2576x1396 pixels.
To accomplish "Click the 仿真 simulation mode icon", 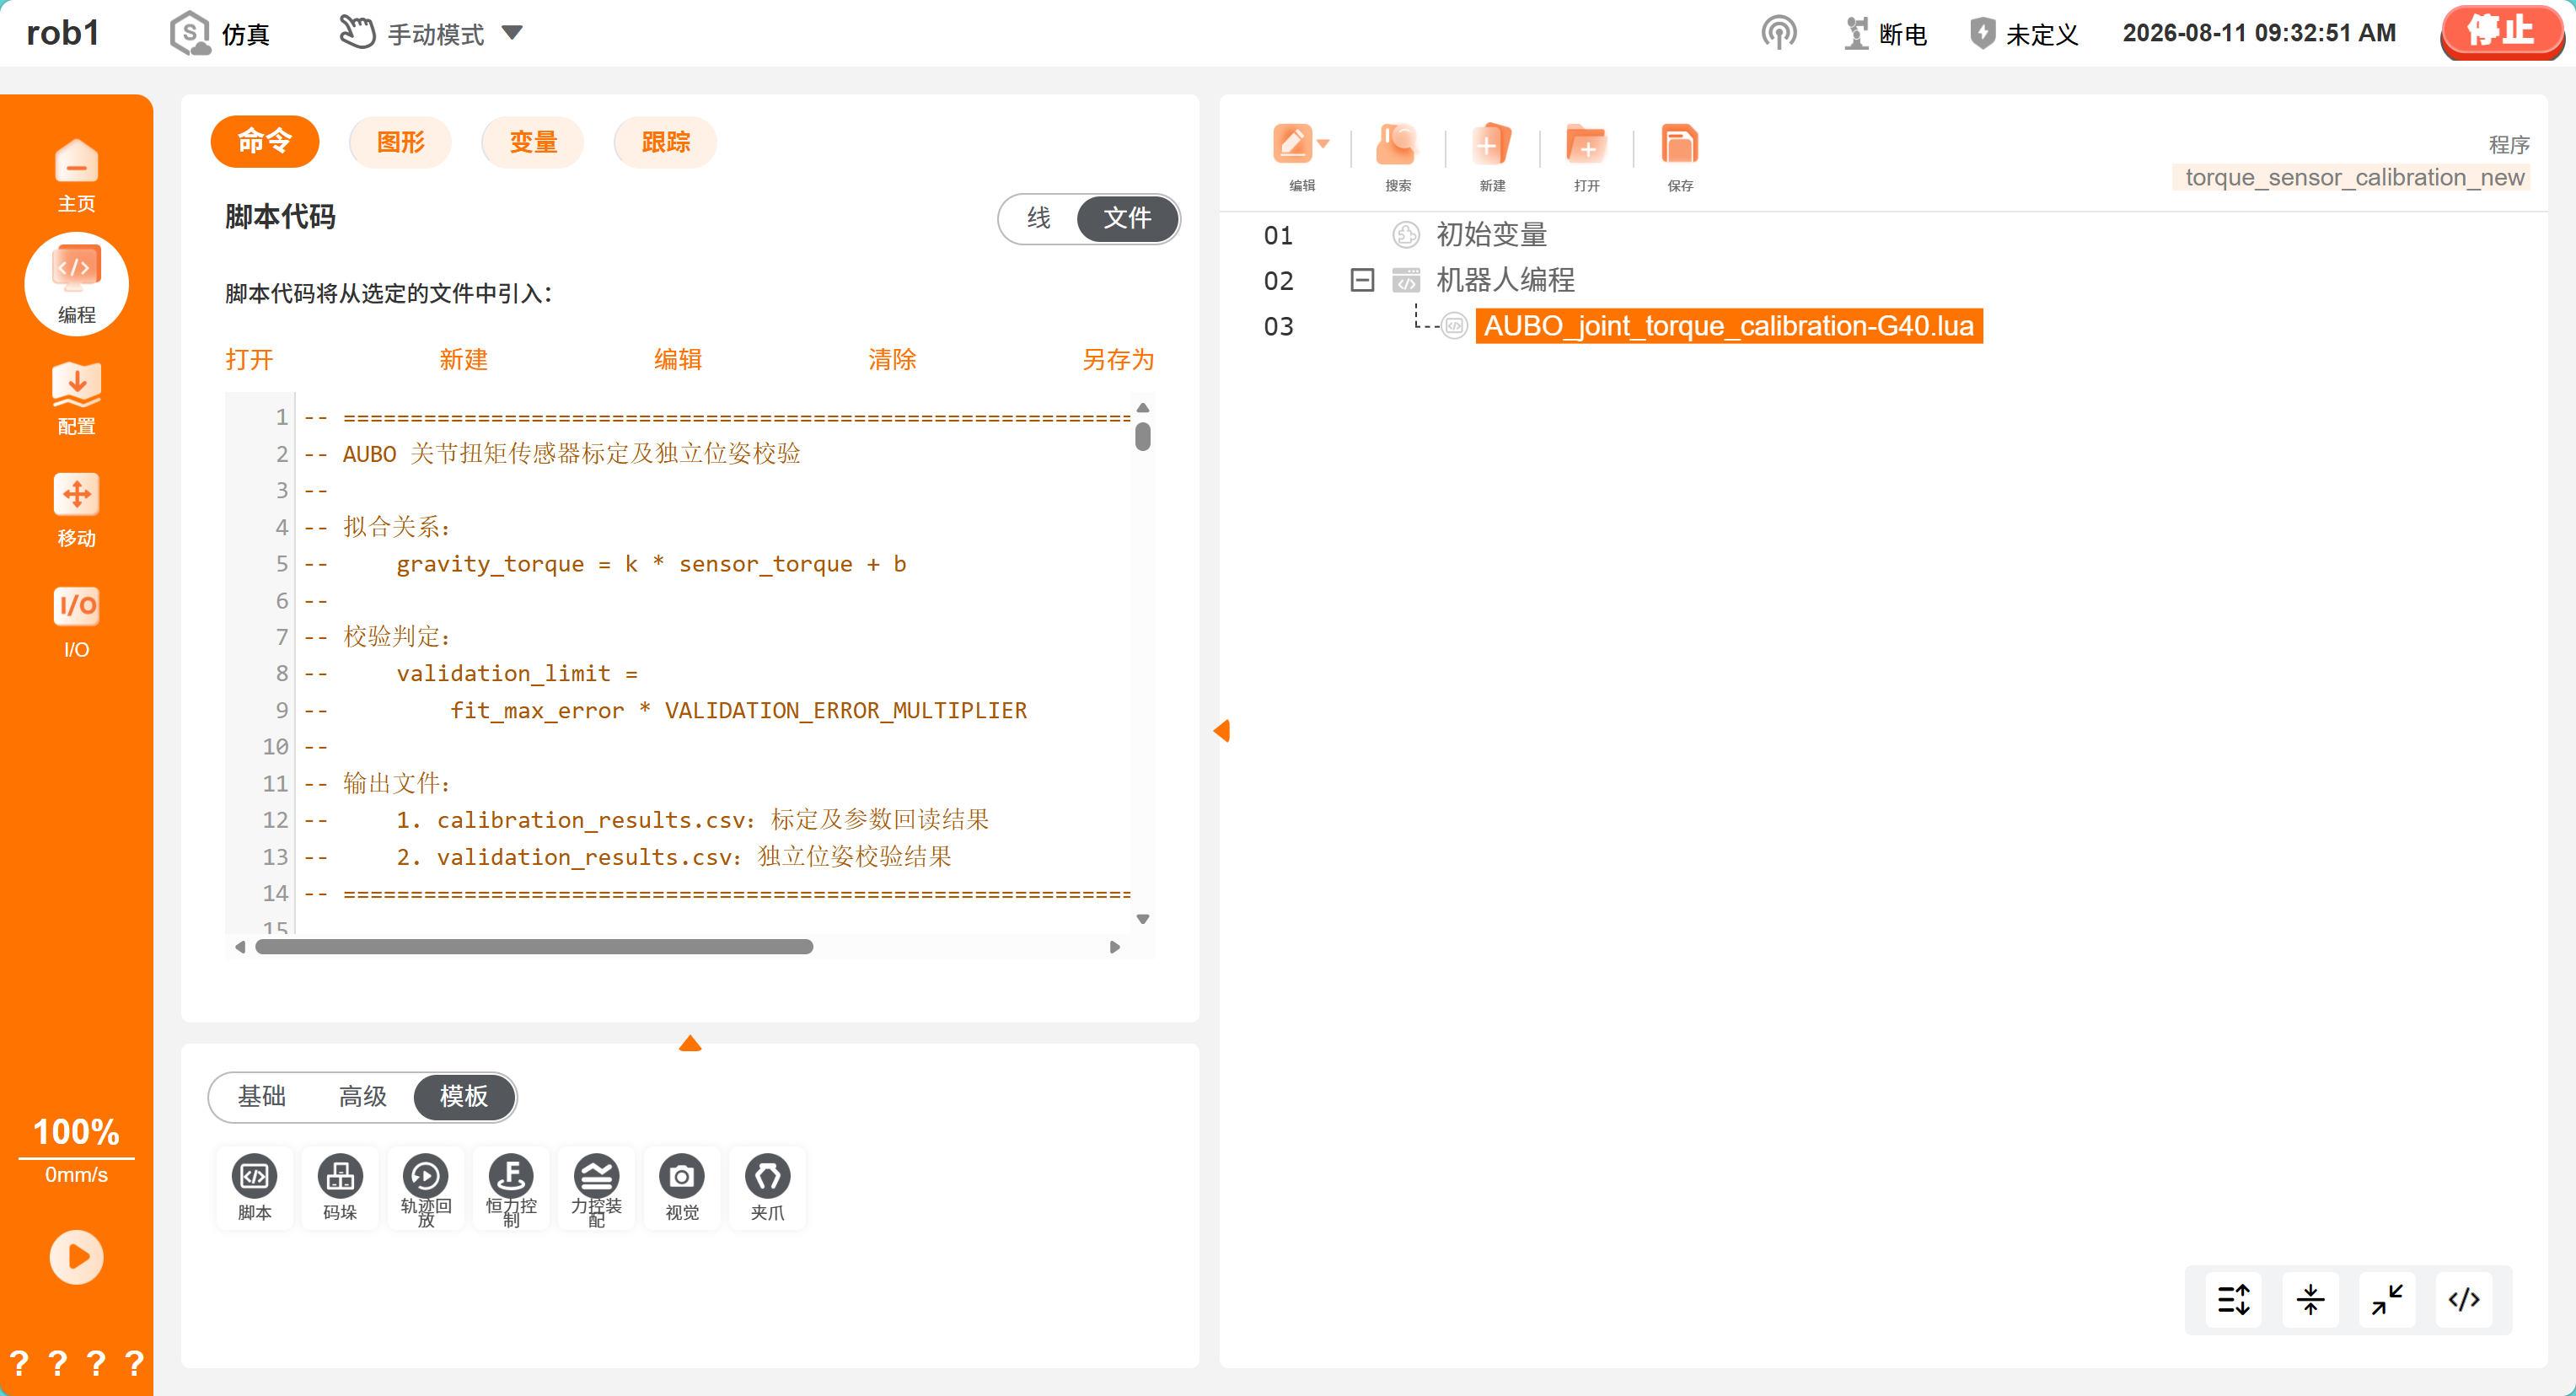I will click(189, 33).
